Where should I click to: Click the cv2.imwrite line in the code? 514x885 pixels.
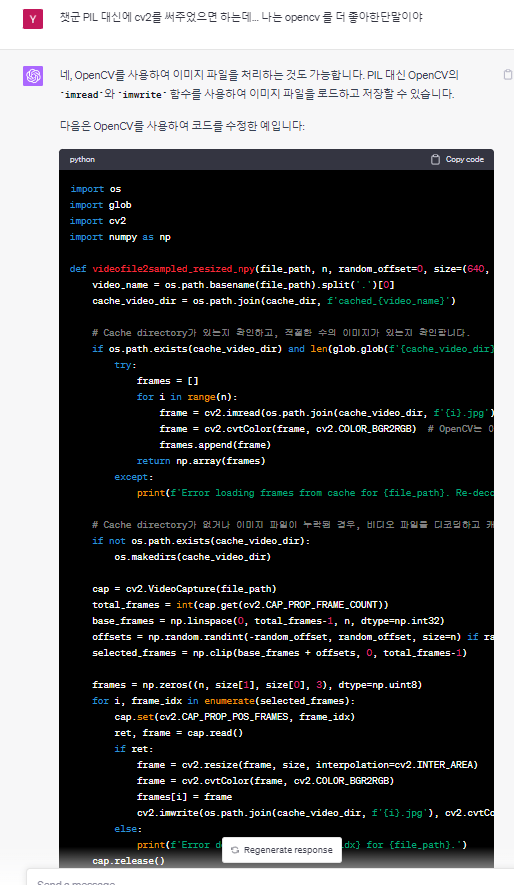click(x=315, y=813)
